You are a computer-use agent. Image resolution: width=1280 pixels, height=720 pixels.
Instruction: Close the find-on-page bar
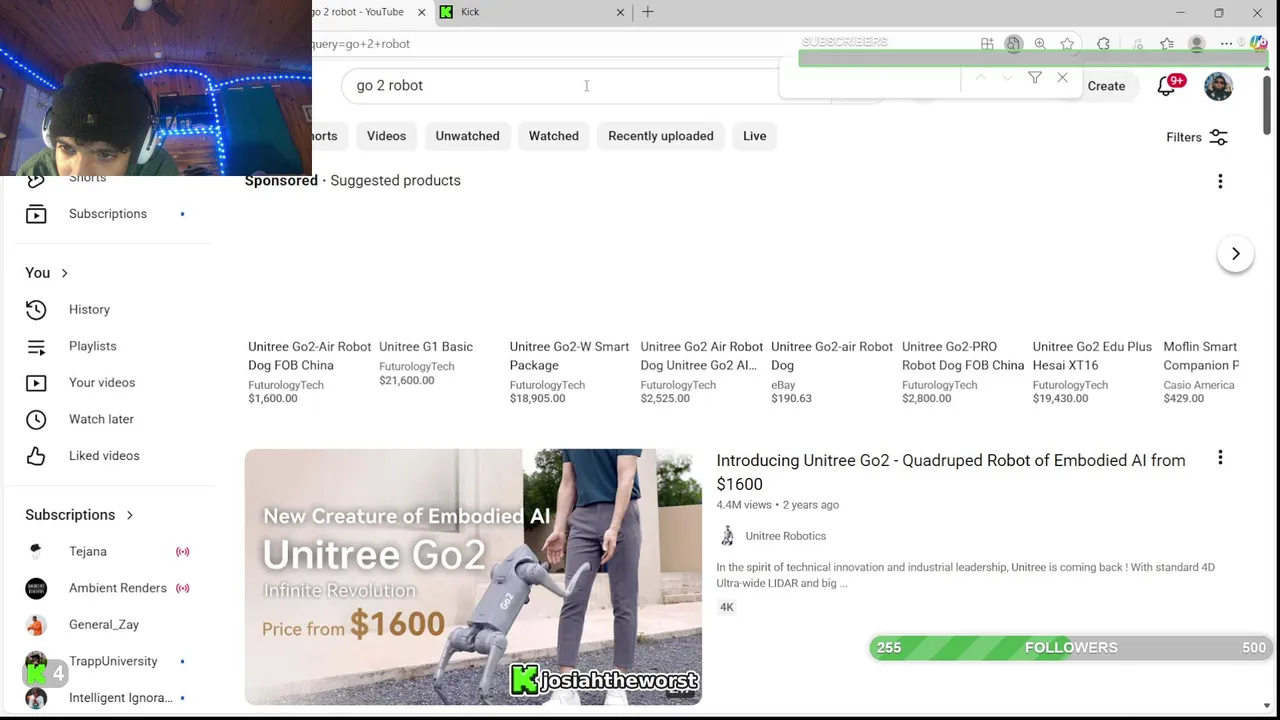pyautogui.click(x=1062, y=78)
